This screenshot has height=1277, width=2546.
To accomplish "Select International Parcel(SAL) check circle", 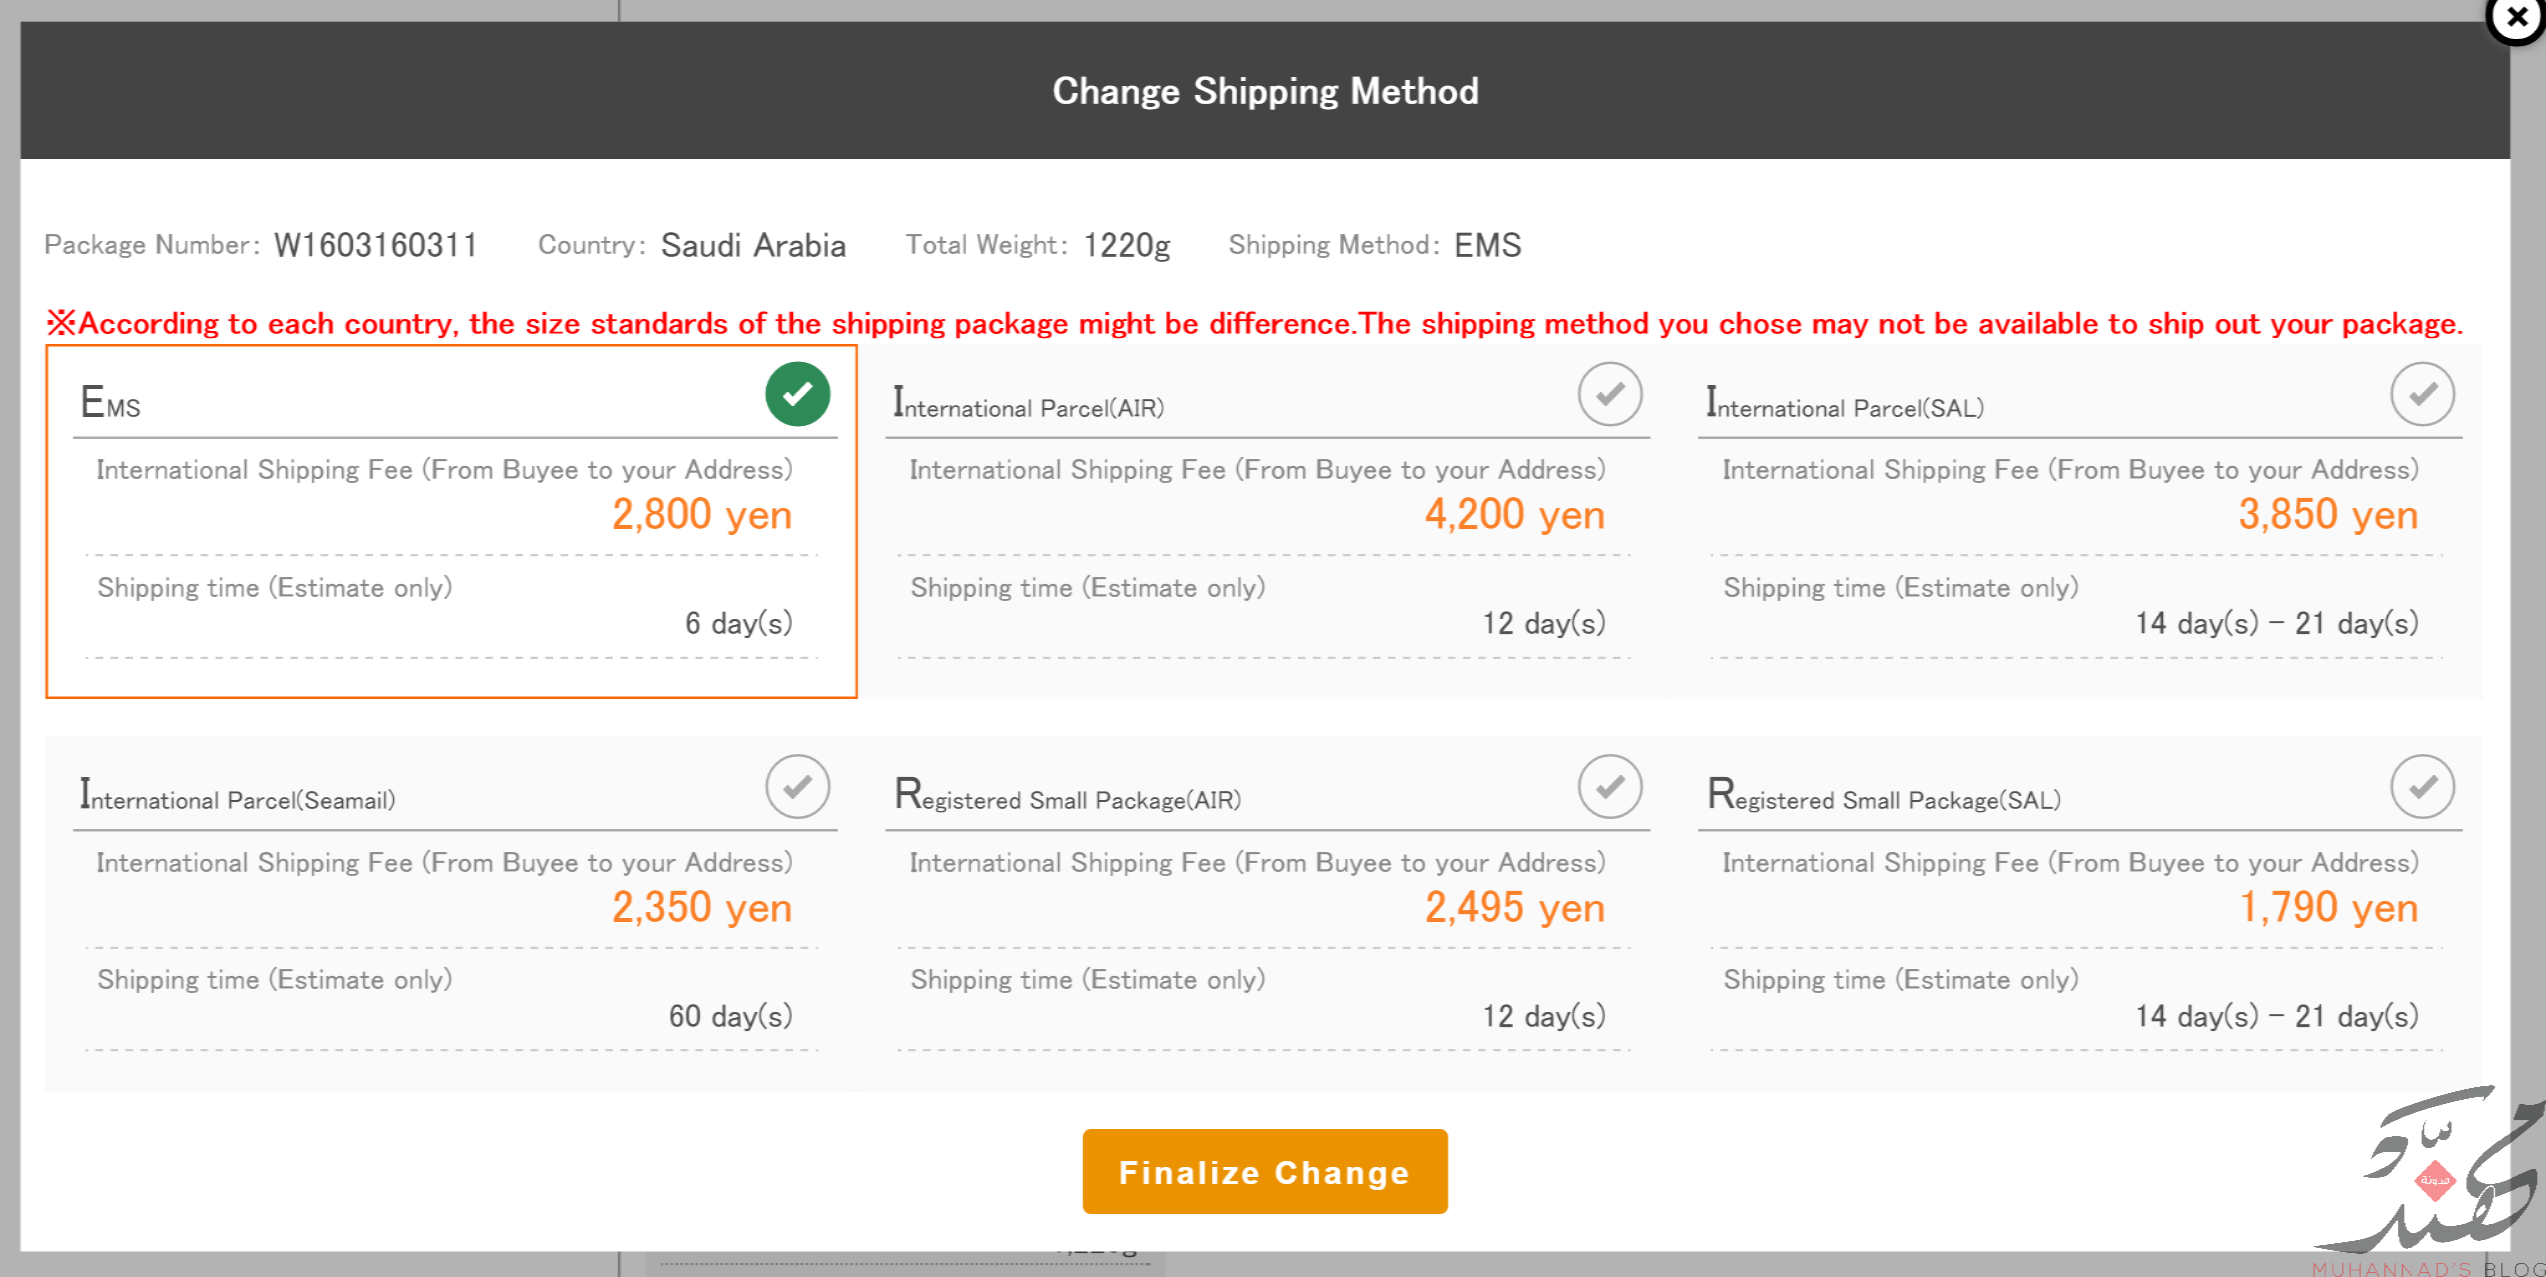I will [x=2422, y=394].
